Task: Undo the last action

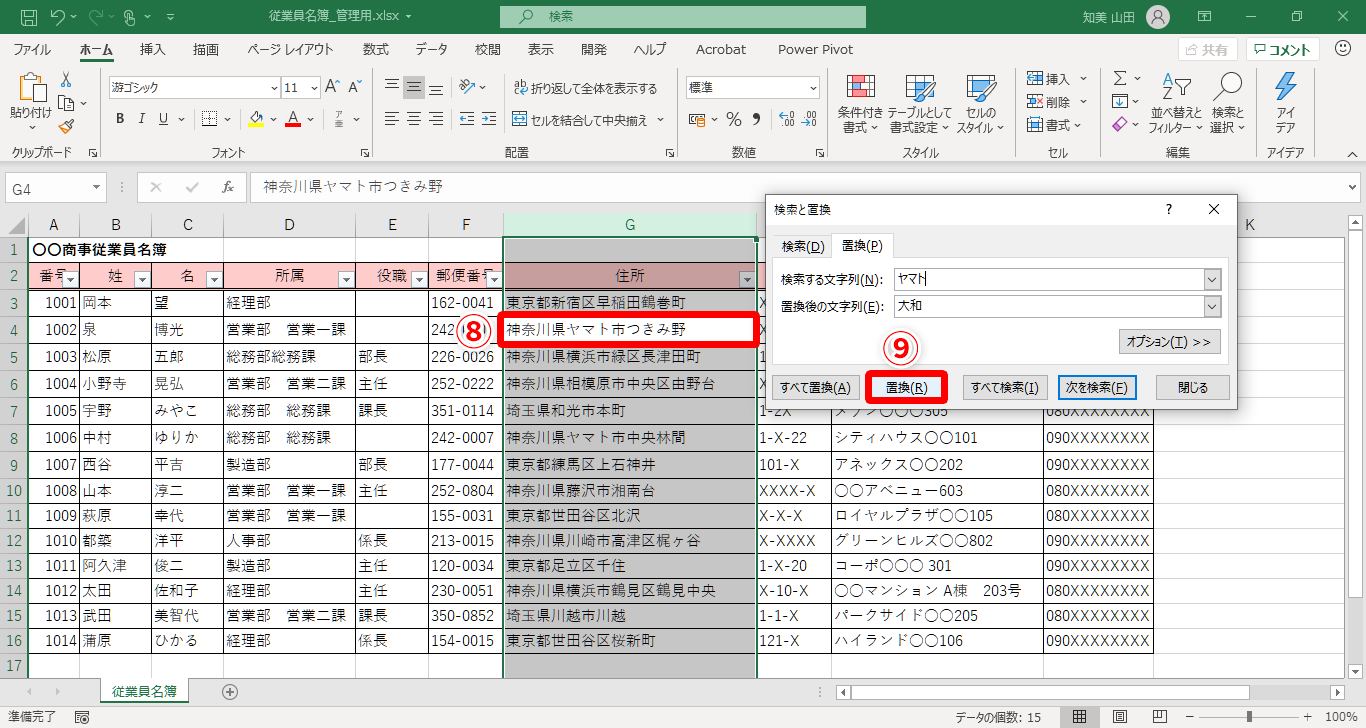Action: click(x=58, y=17)
